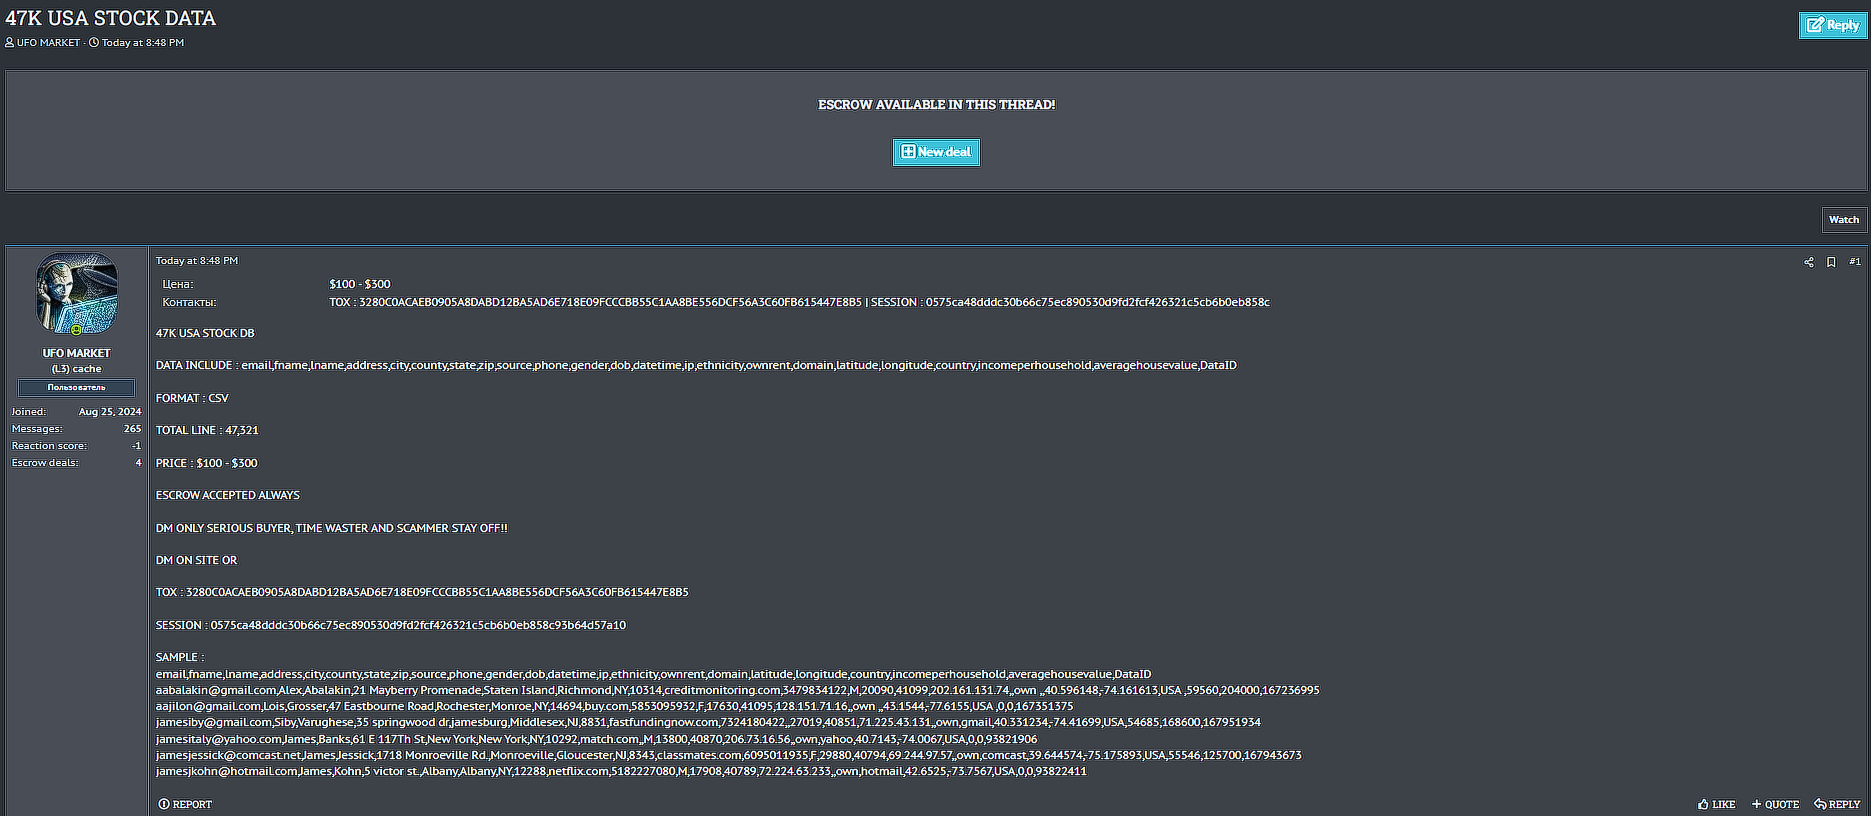This screenshot has width=1871, height=816.
Task: Click the thread author link under title
Action: [x=48, y=43]
